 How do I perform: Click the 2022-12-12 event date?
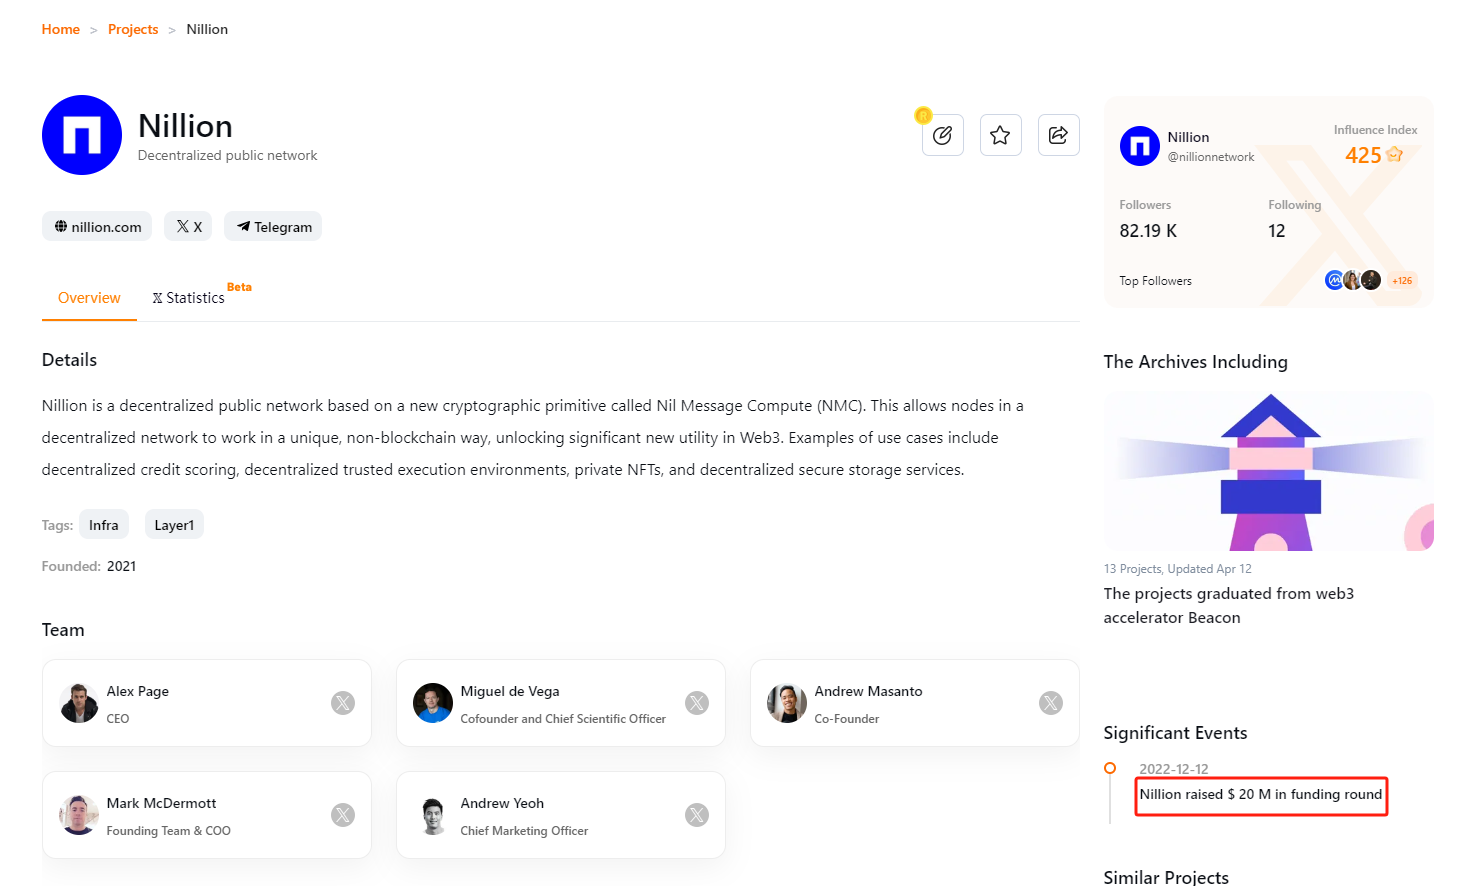coord(1174,769)
